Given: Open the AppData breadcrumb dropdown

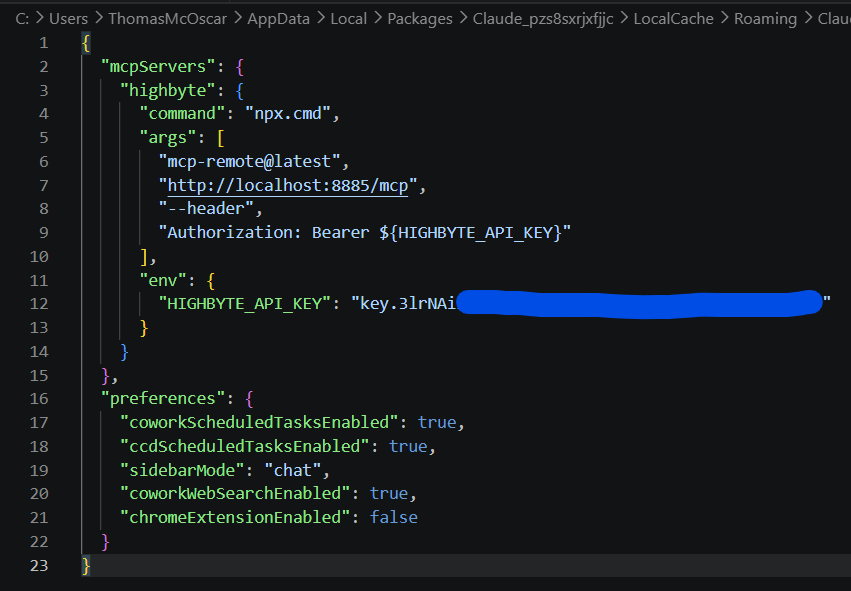Looking at the screenshot, I should [274, 19].
